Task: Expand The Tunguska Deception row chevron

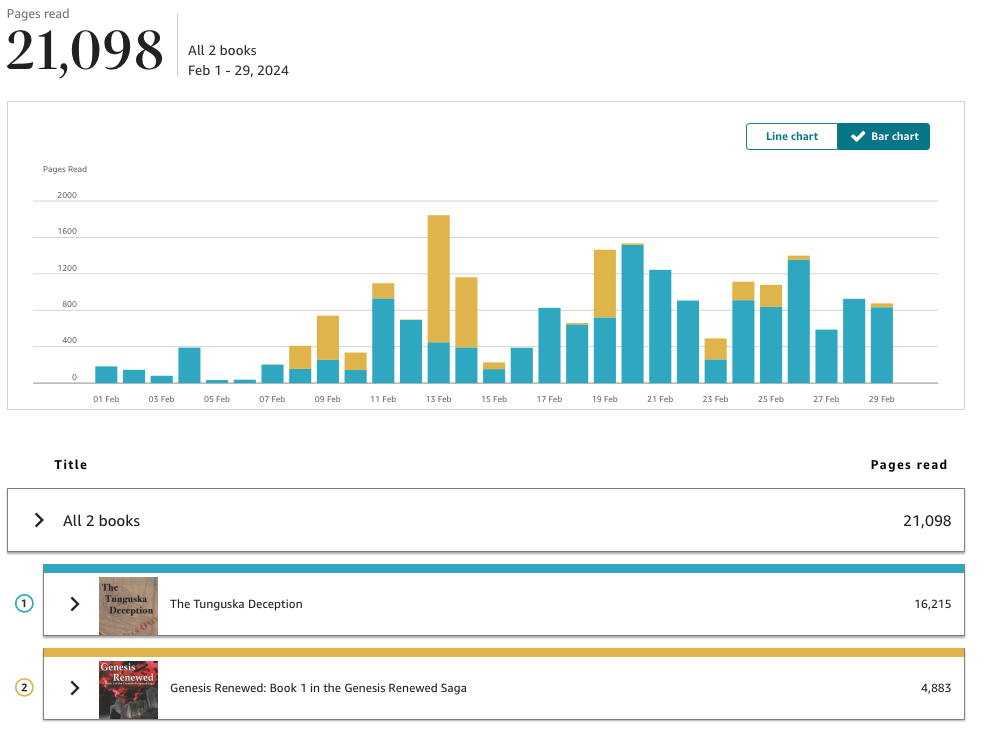Action: pos(75,604)
